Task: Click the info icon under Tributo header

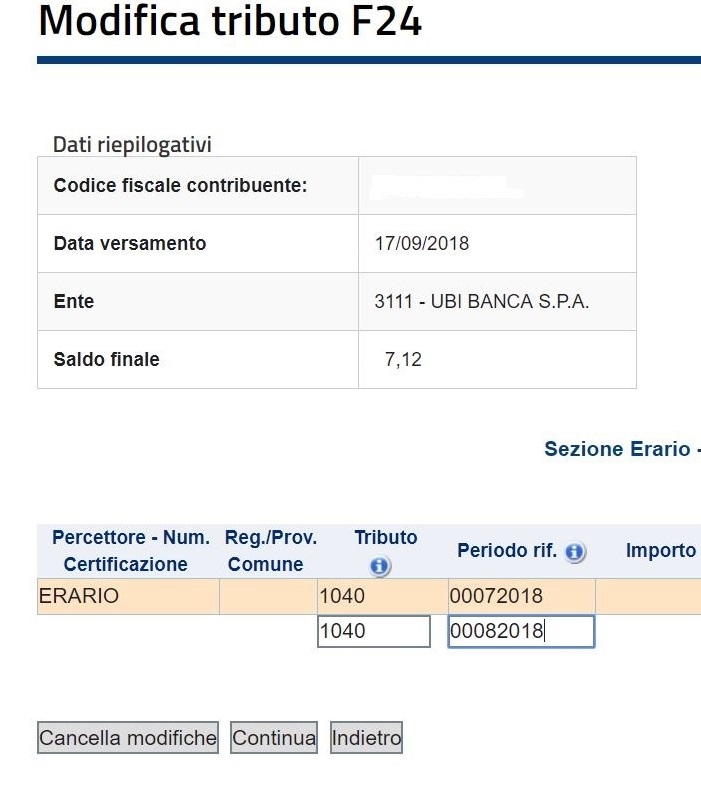Action: (380, 566)
